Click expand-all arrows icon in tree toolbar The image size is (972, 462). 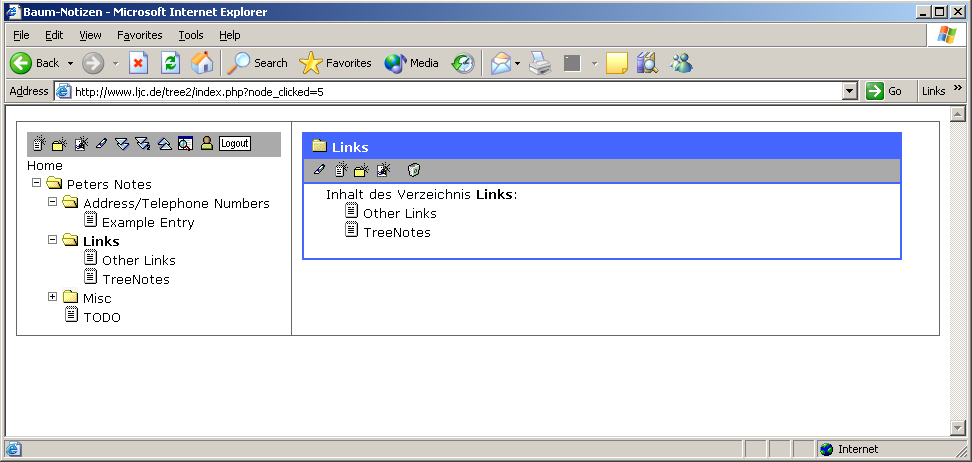pos(122,144)
